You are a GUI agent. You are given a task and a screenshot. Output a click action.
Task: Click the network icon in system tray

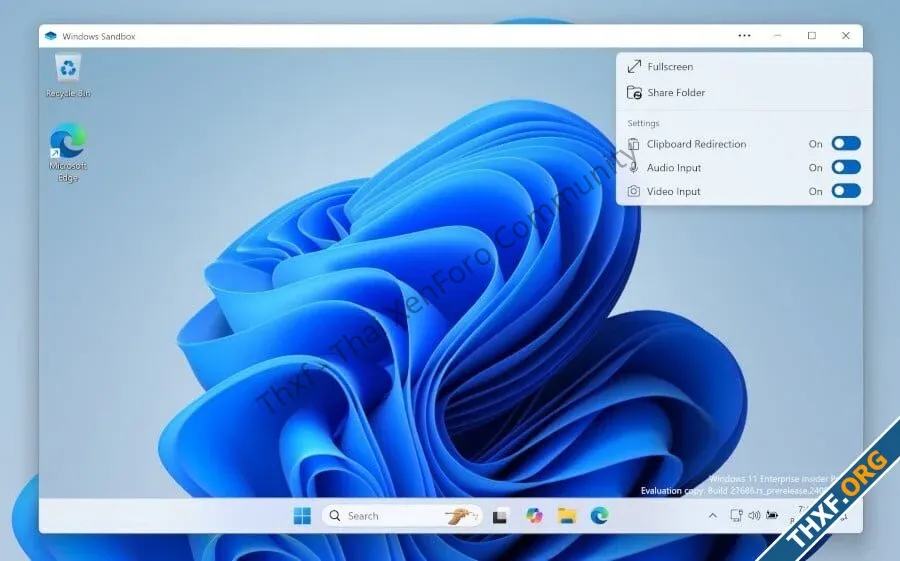click(736, 516)
